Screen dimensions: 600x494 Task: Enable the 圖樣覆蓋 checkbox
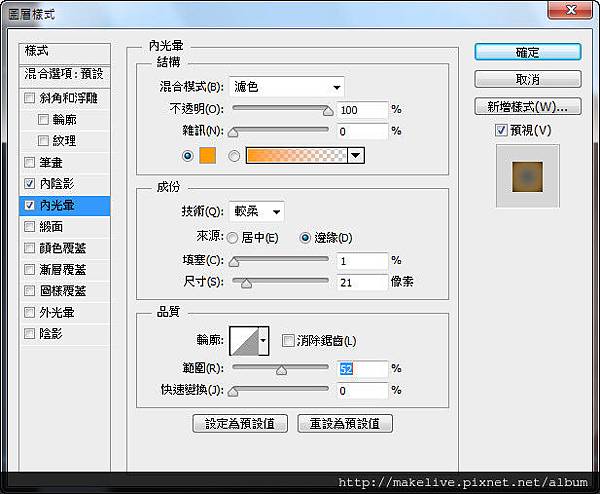[29, 291]
